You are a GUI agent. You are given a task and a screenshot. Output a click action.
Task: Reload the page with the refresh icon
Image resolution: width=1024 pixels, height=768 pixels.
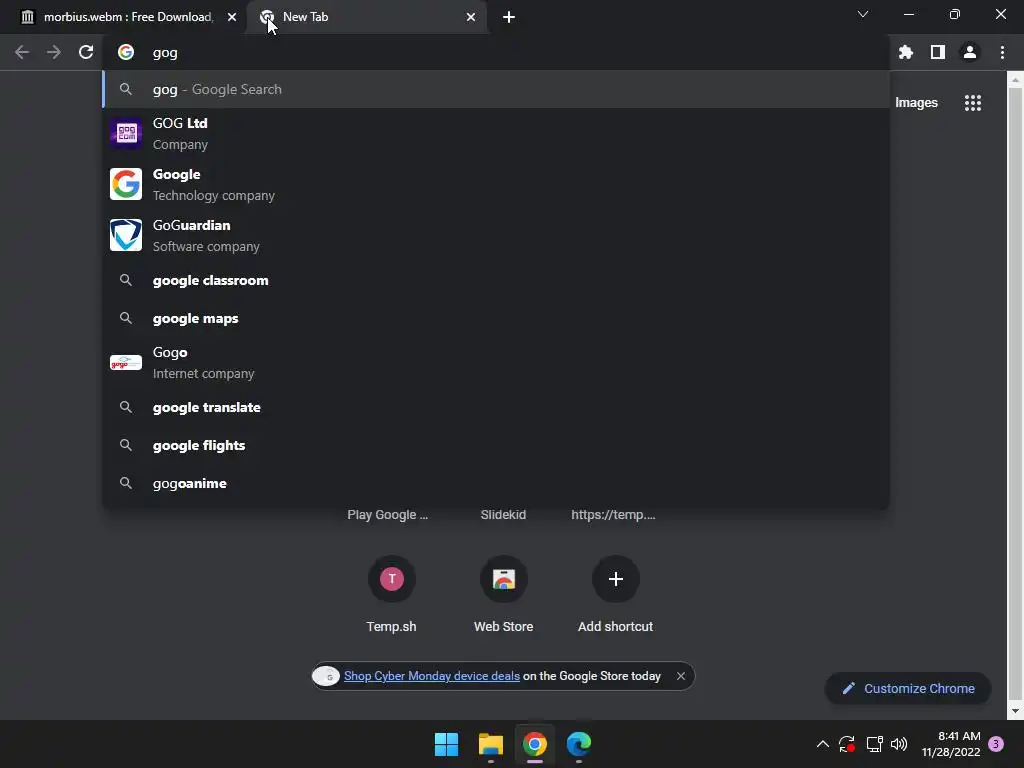[x=86, y=52]
